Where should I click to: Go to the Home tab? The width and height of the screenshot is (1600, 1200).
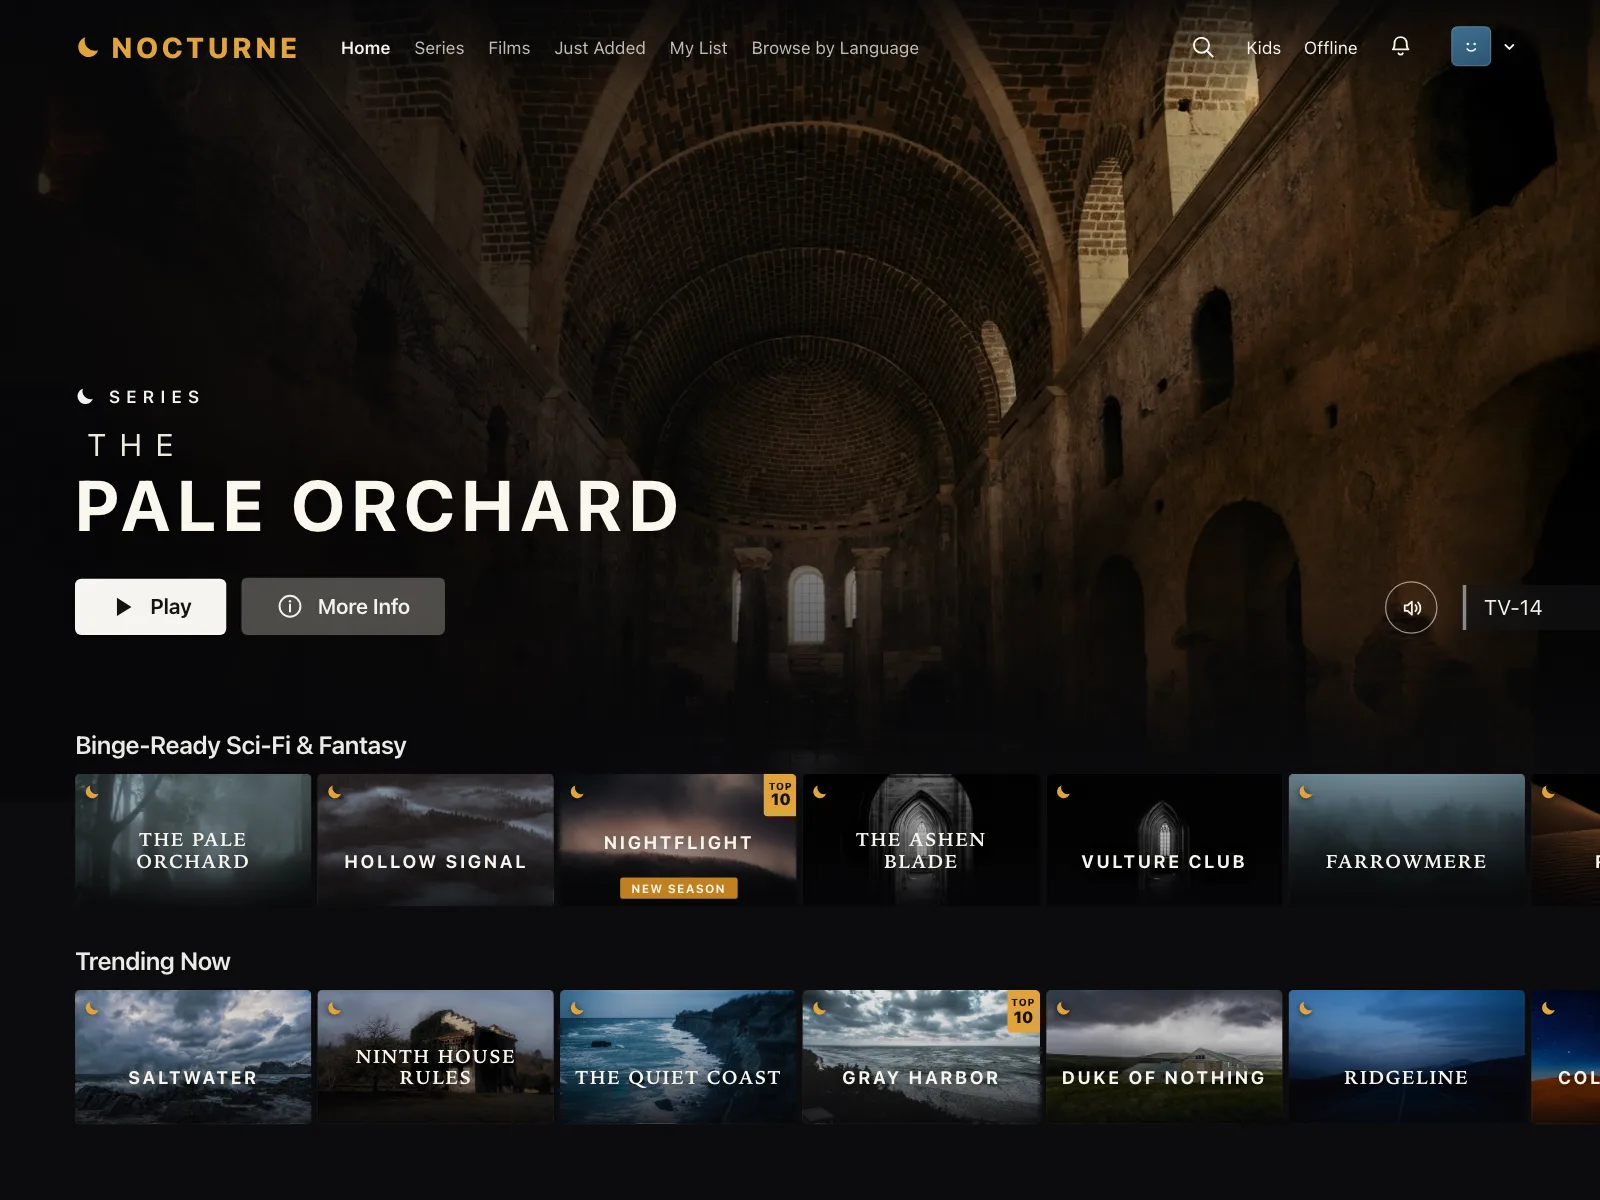click(365, 48)
